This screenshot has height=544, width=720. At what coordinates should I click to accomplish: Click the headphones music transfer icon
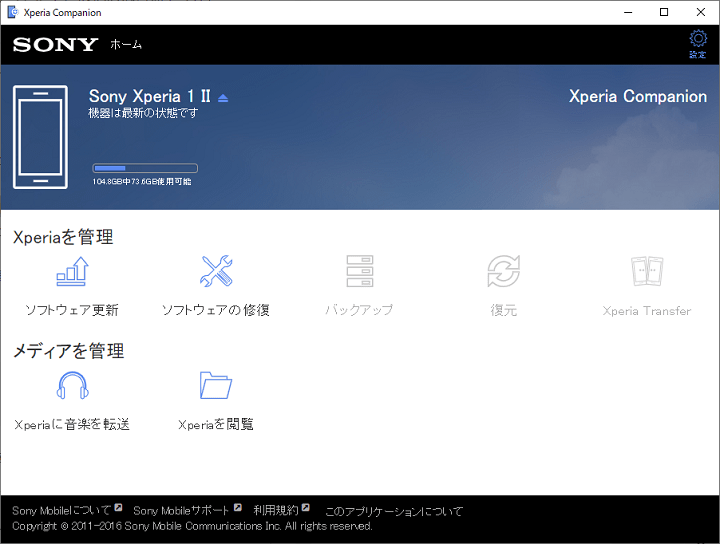click(x=72, y=386)
